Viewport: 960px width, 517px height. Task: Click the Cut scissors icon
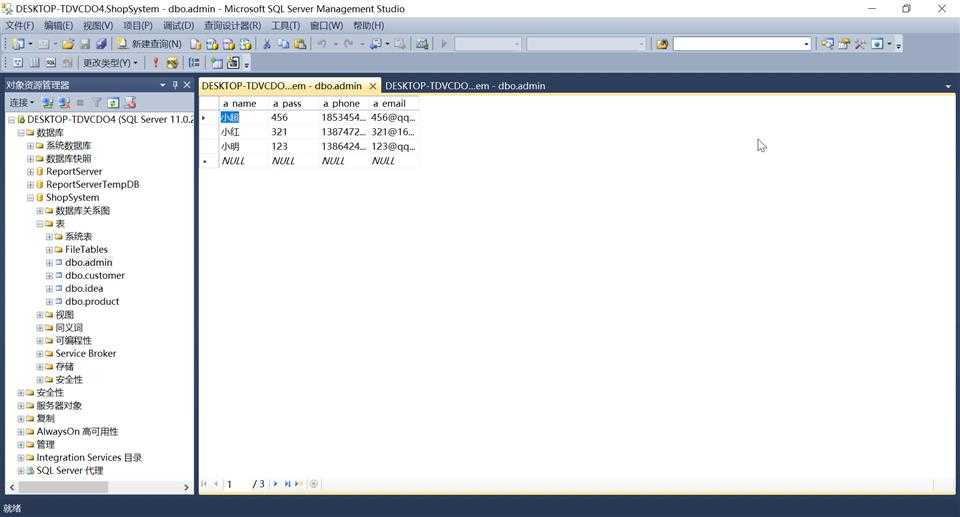[x=267, y=44]
